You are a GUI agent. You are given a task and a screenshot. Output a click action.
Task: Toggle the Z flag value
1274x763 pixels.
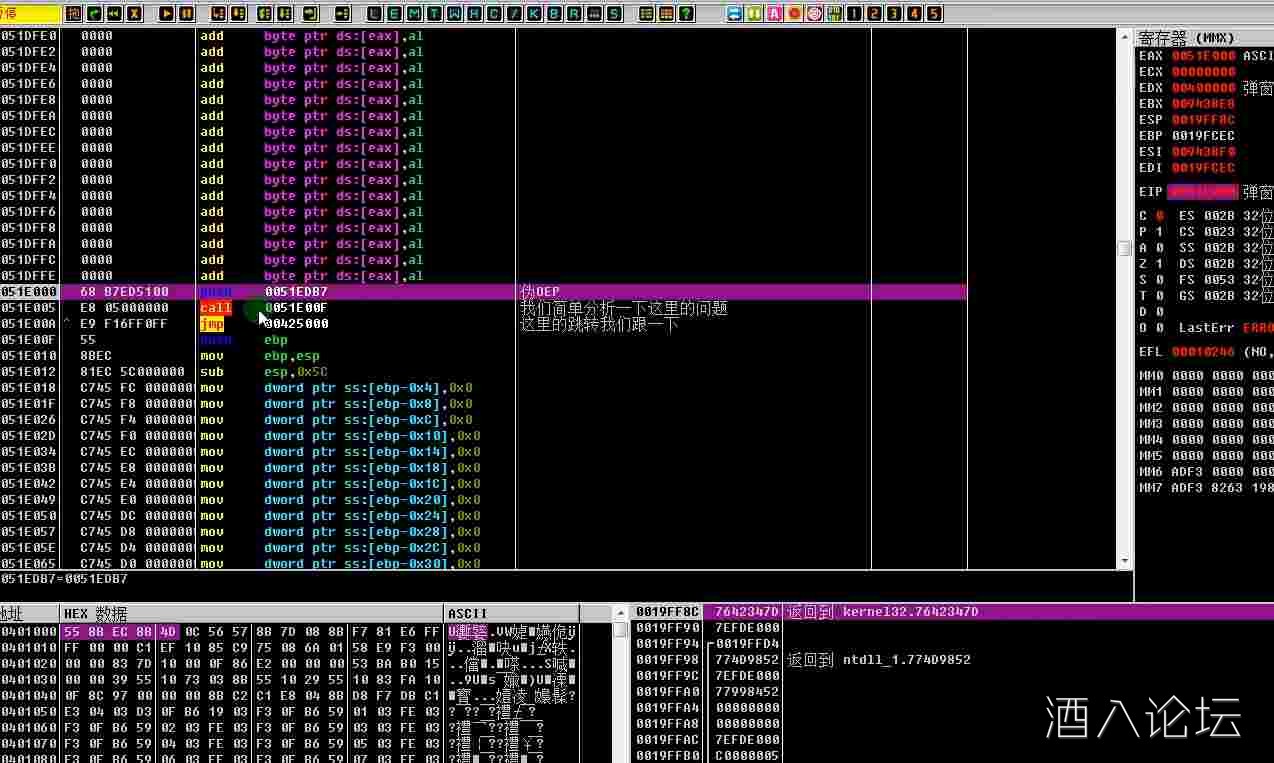(x=1159, y=264)
